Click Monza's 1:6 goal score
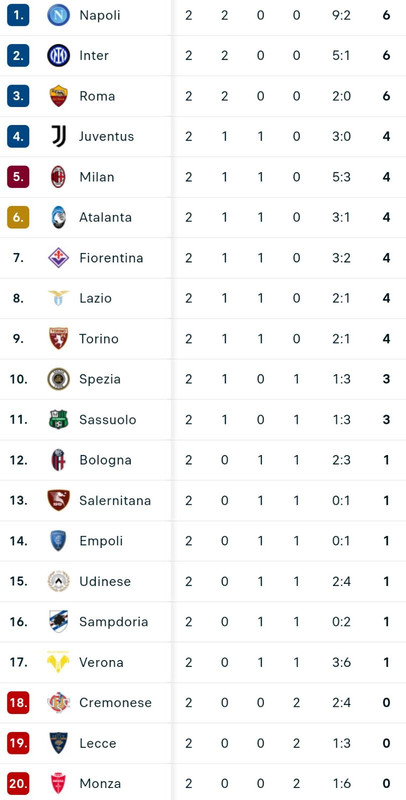Viewport: 406px width, 800px height. pos(341,783)
